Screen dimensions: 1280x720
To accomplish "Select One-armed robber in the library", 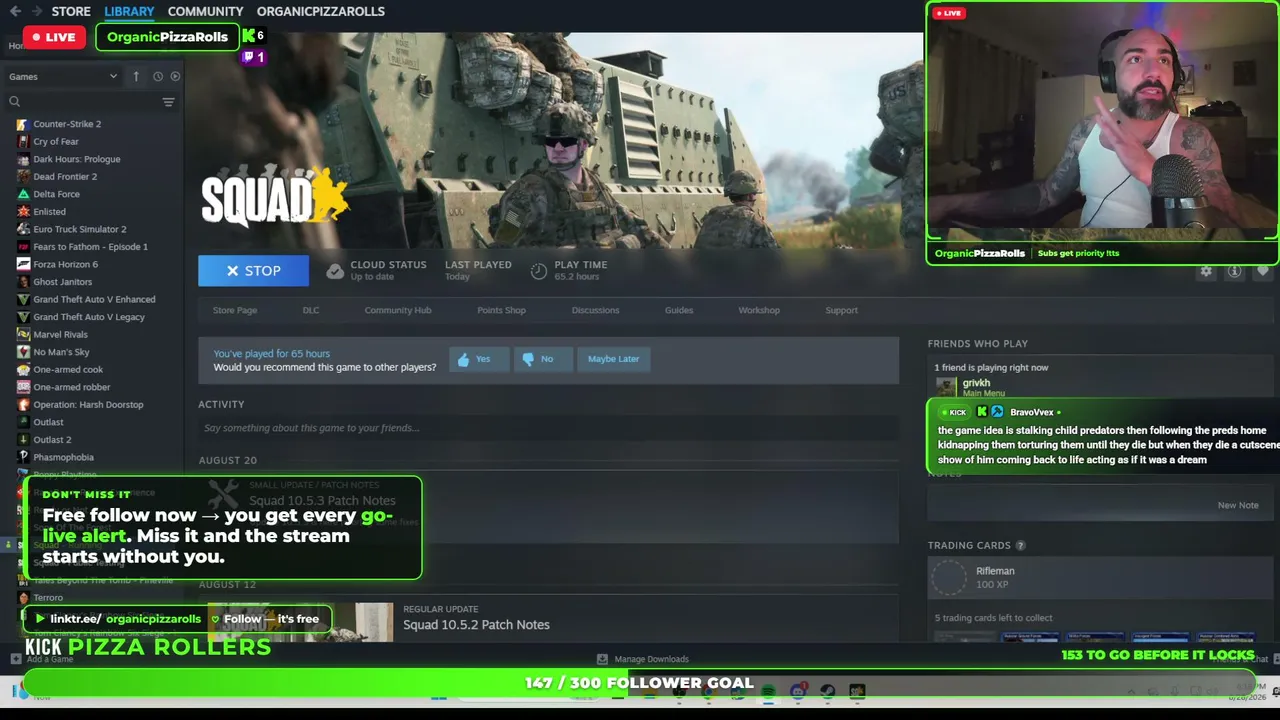I will coord(71,387).
